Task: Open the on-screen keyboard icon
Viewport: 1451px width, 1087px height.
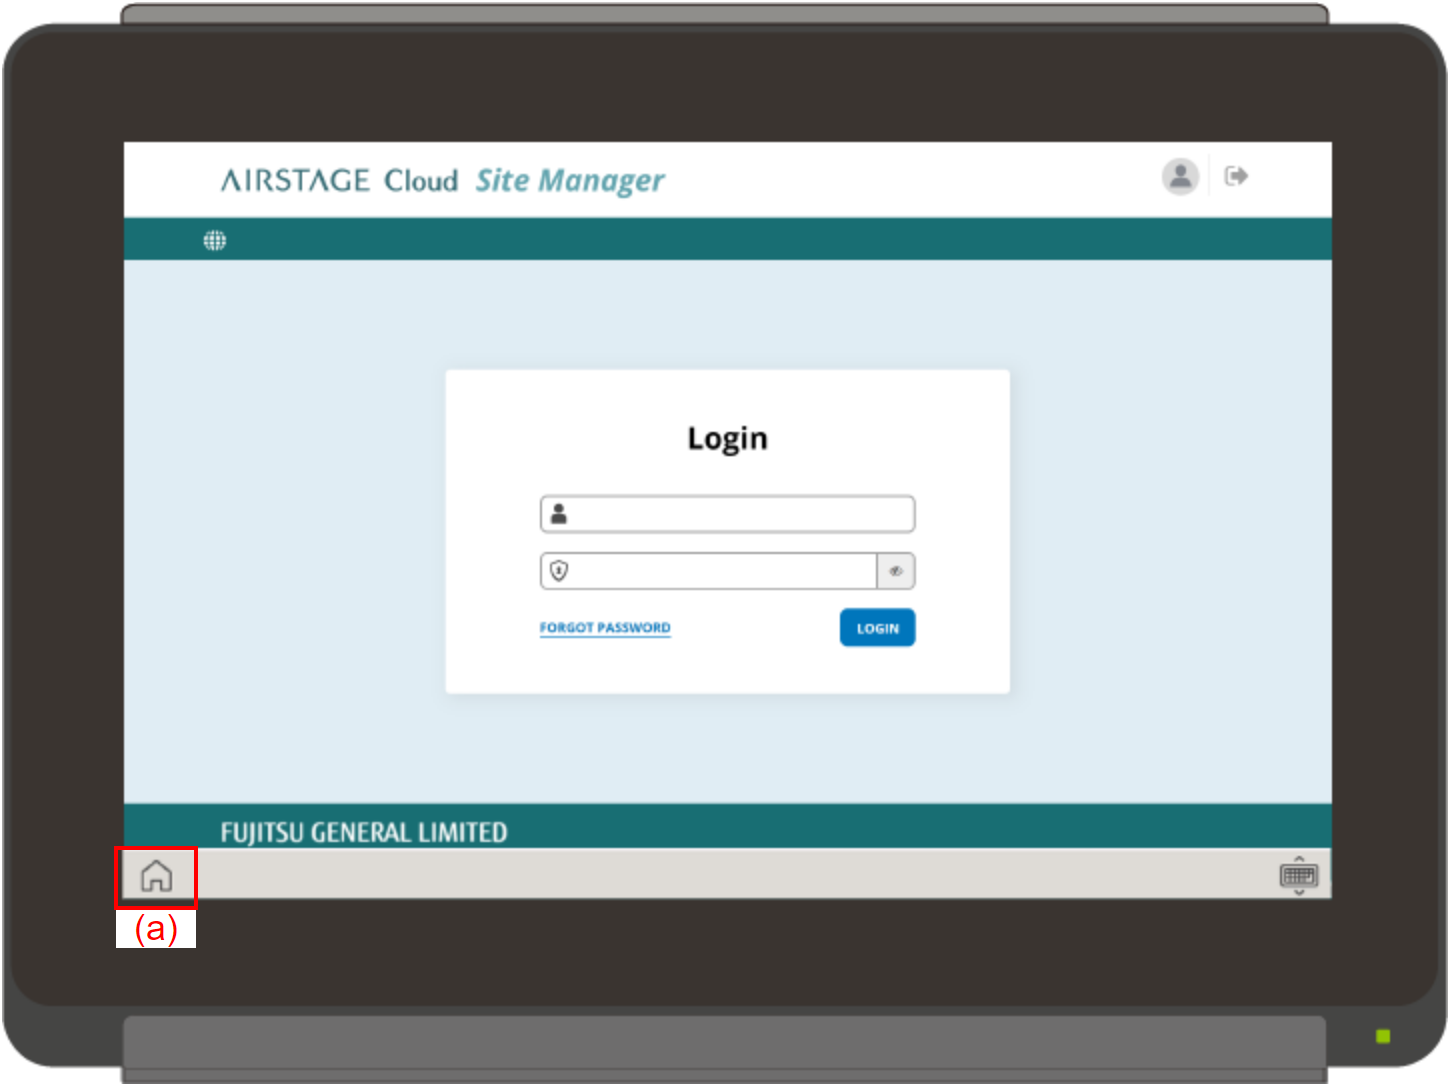Action: [x=1298, y=877]
